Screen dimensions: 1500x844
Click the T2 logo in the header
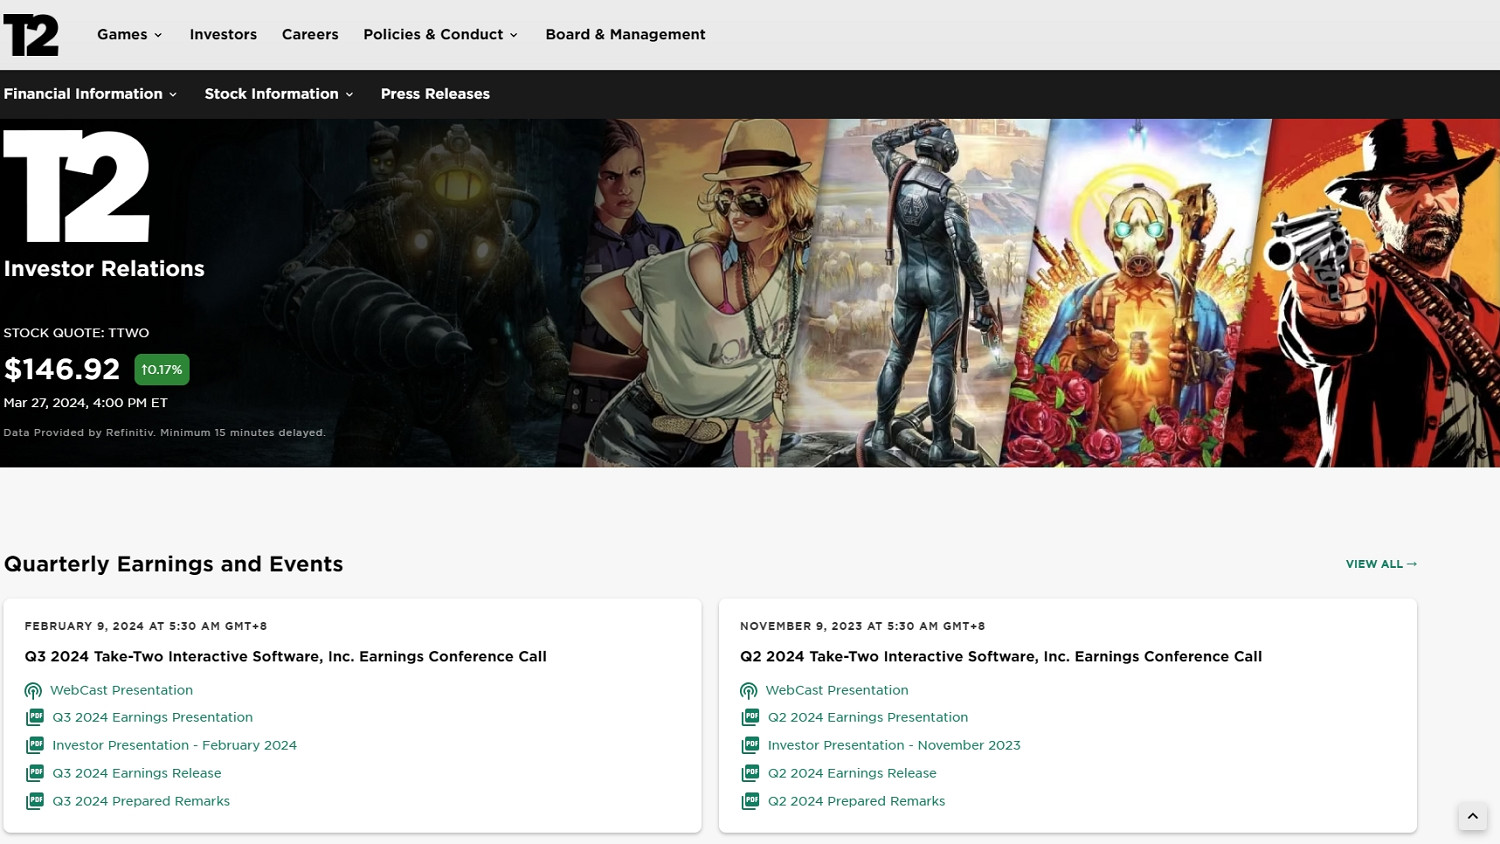coord(31,35)
